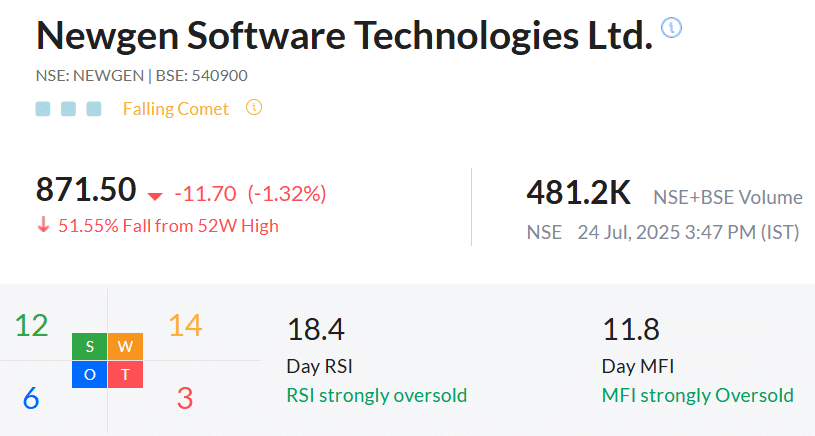The height and width of the screenshot is (436, 815).
Task: Click the MFI strongly Oversold text
Action: (698, 395)
